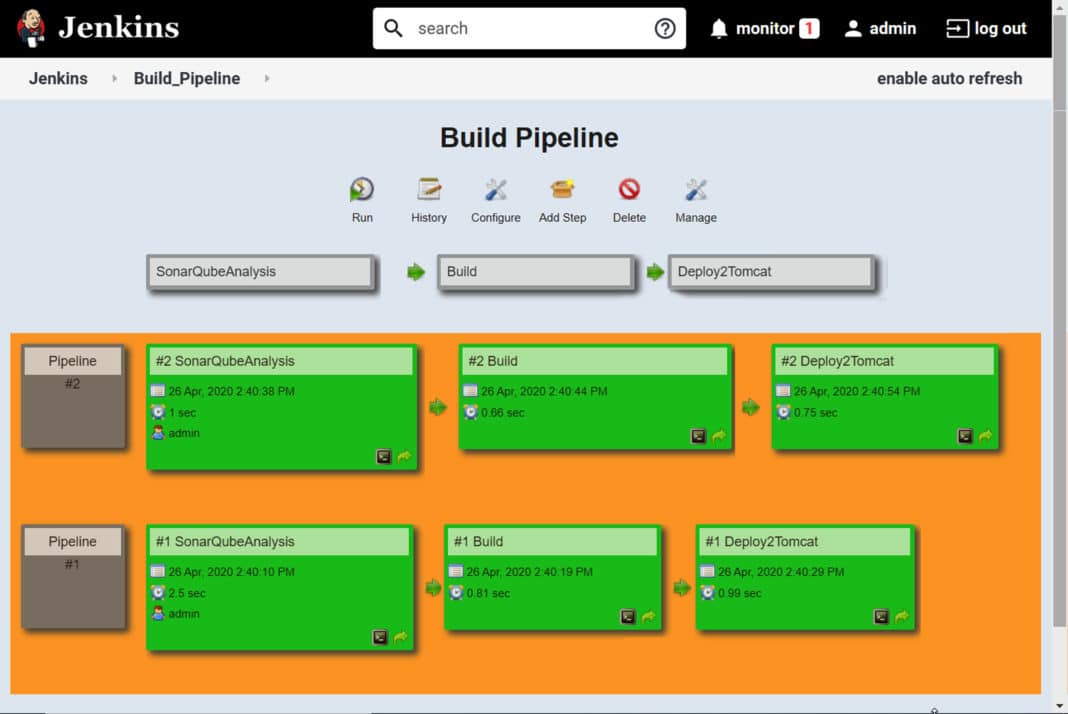Open search help via the question mark icon

(665, 28)
